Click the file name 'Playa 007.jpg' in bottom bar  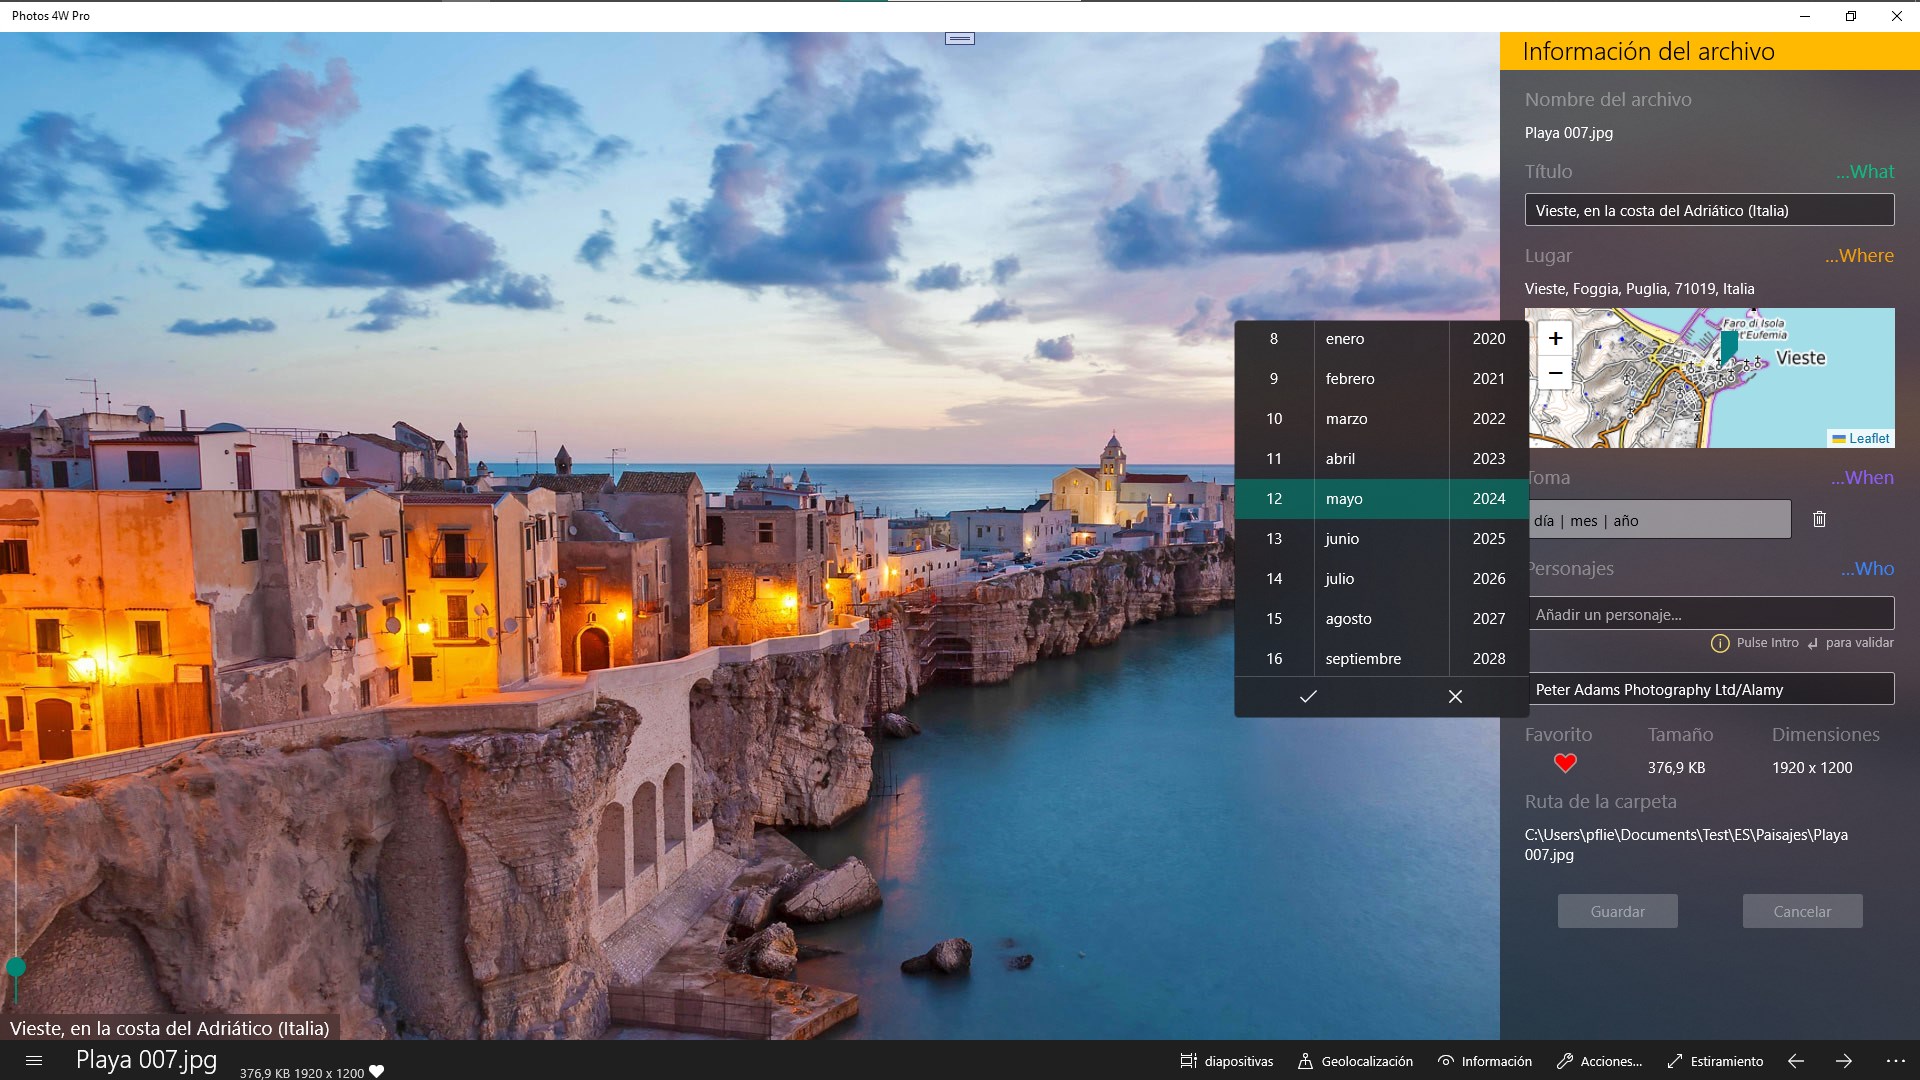coord(146,1059)
